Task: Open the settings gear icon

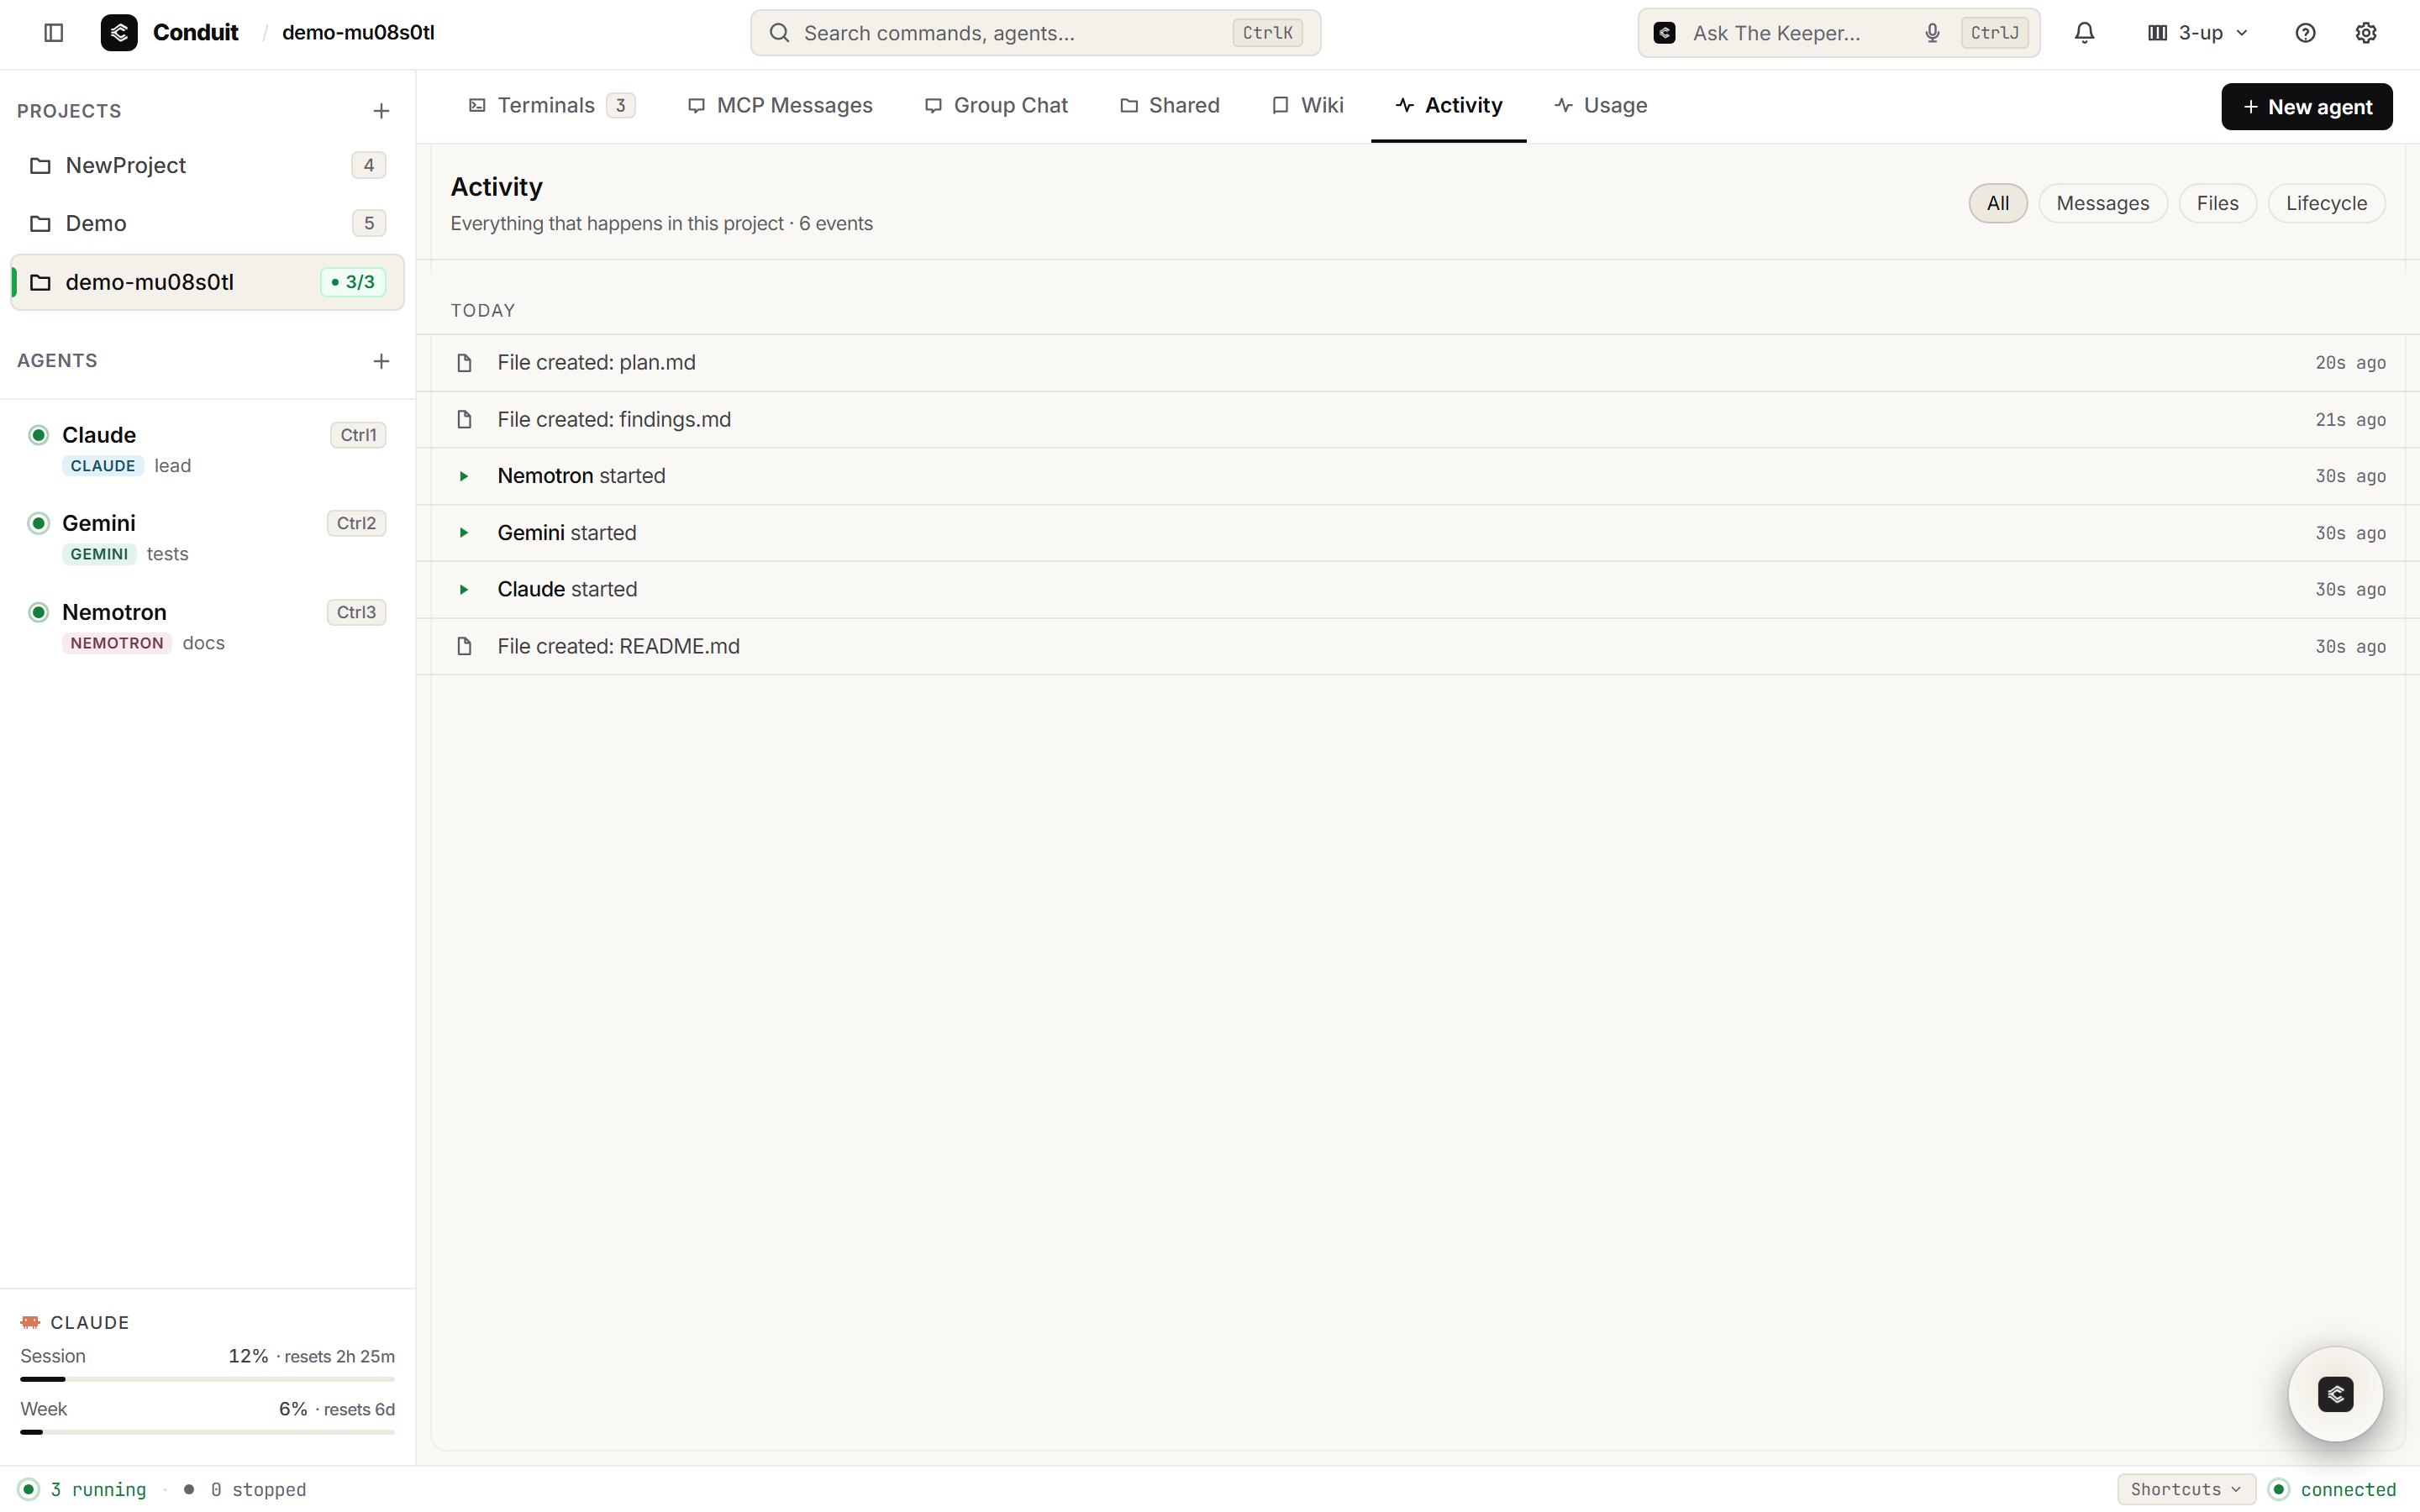Action: (2365, 33)
